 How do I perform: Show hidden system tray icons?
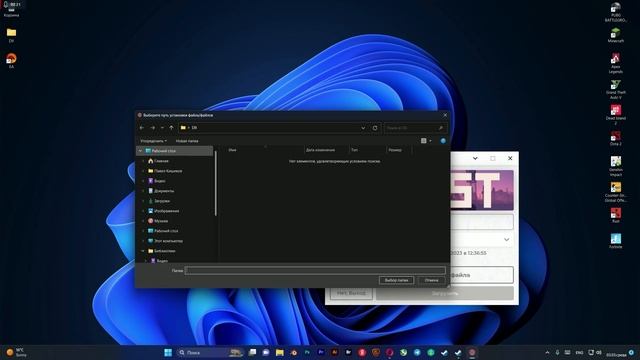547,353
